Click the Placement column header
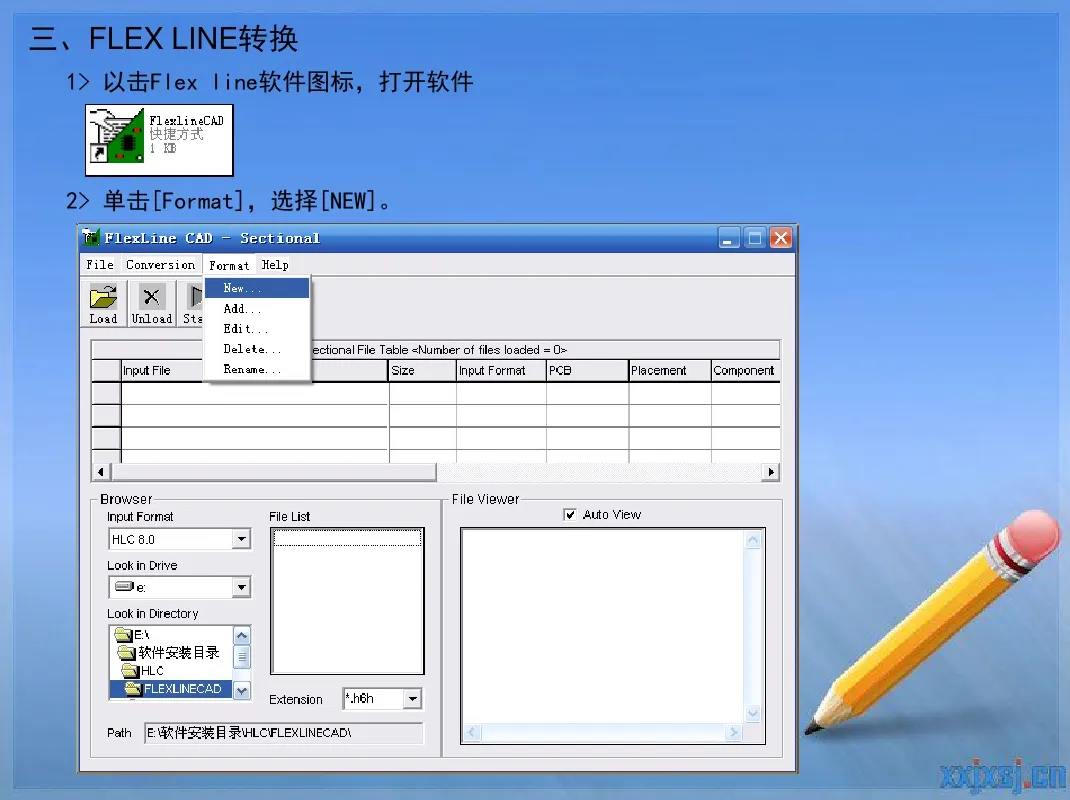 pyautogui.click(x=669, y=371)
